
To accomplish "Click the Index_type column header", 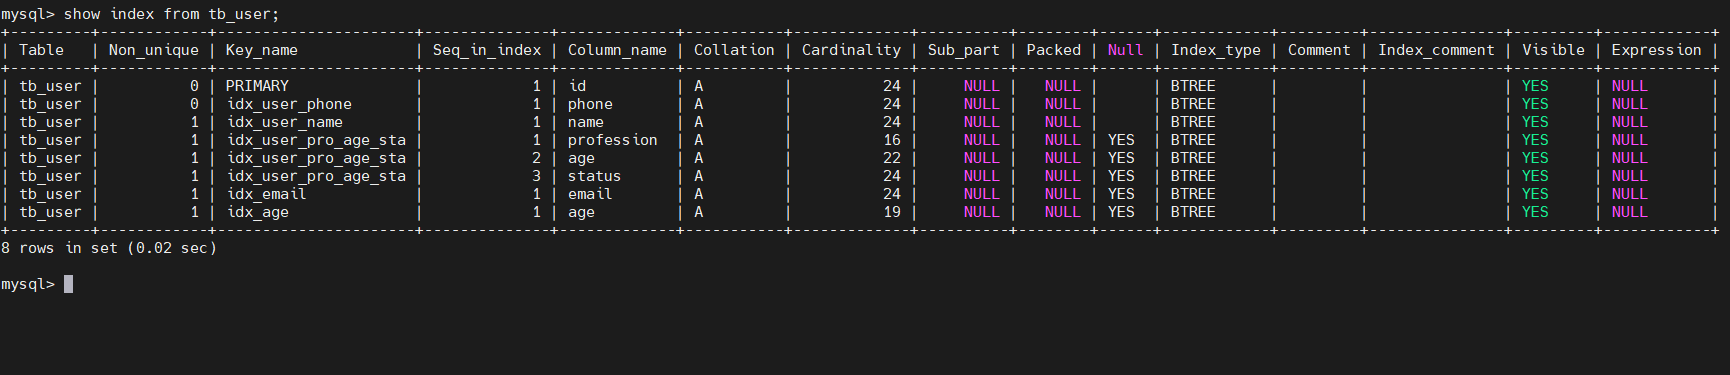I will [x=1216, y=50].
